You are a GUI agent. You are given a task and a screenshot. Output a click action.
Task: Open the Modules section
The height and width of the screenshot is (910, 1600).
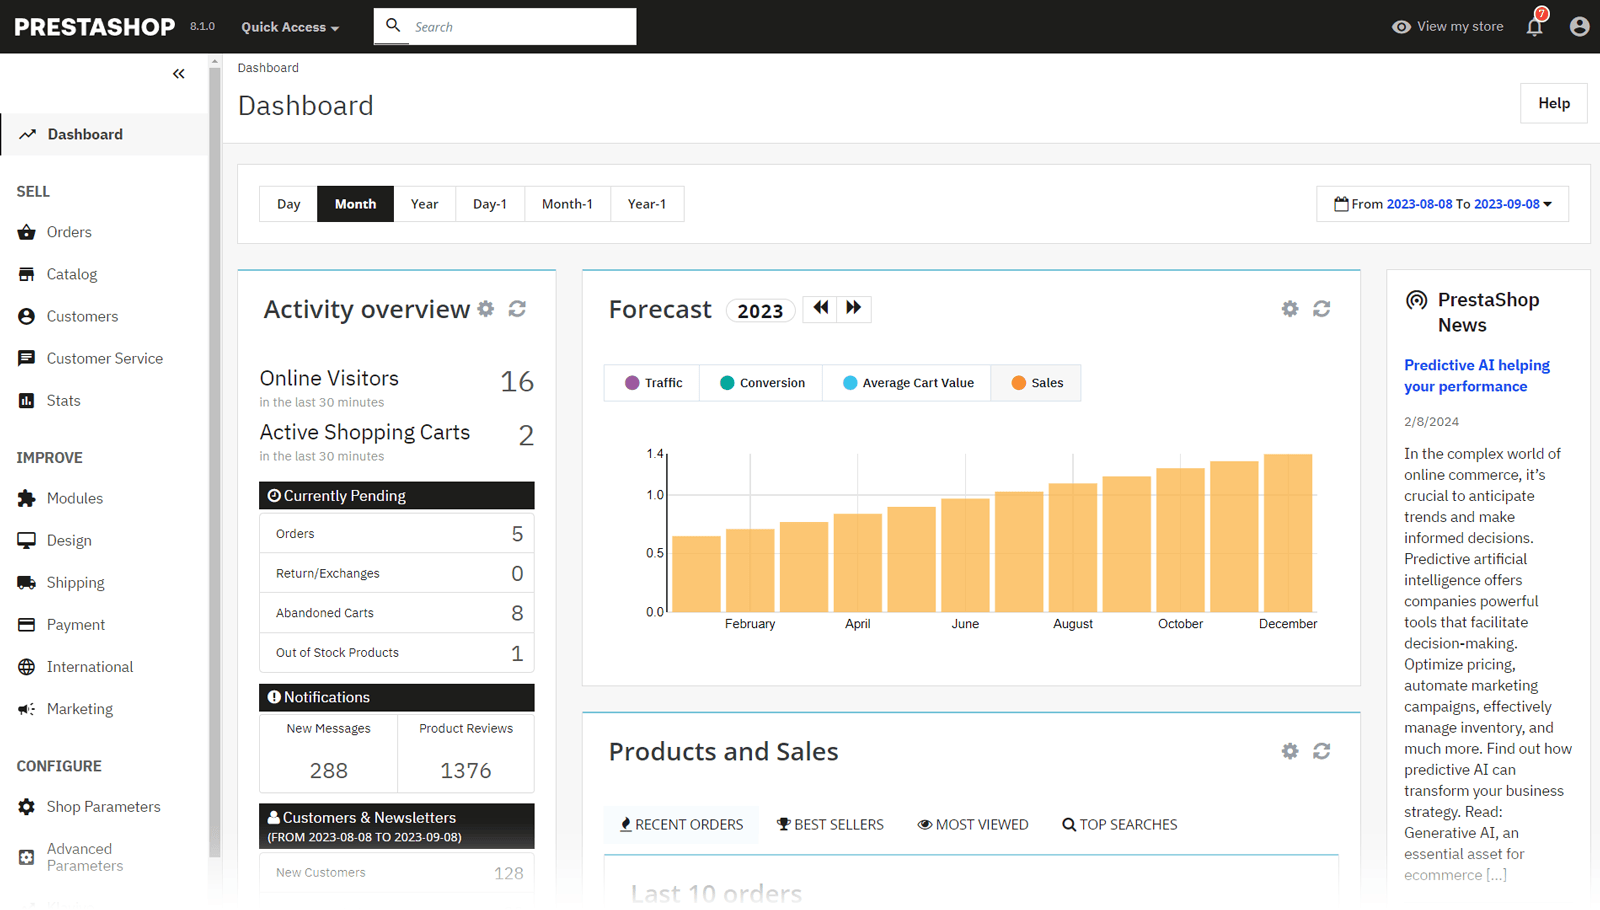(75, 498)
